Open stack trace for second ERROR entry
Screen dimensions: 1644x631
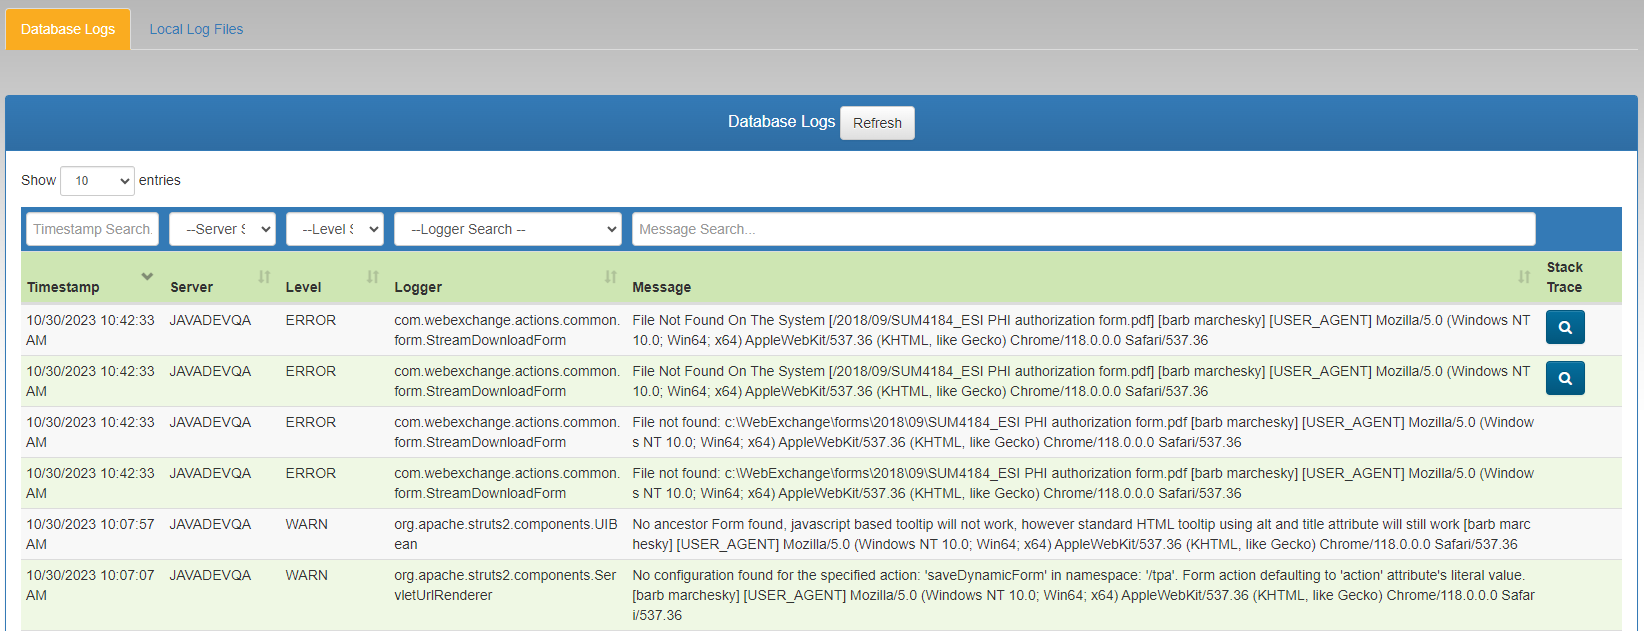(x=1564, y=379)
